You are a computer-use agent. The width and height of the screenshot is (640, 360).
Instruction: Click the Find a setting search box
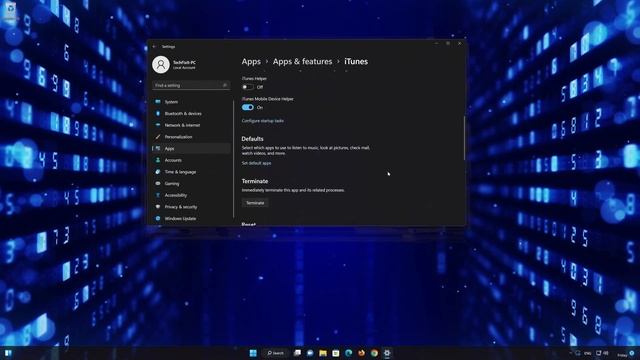191,85
